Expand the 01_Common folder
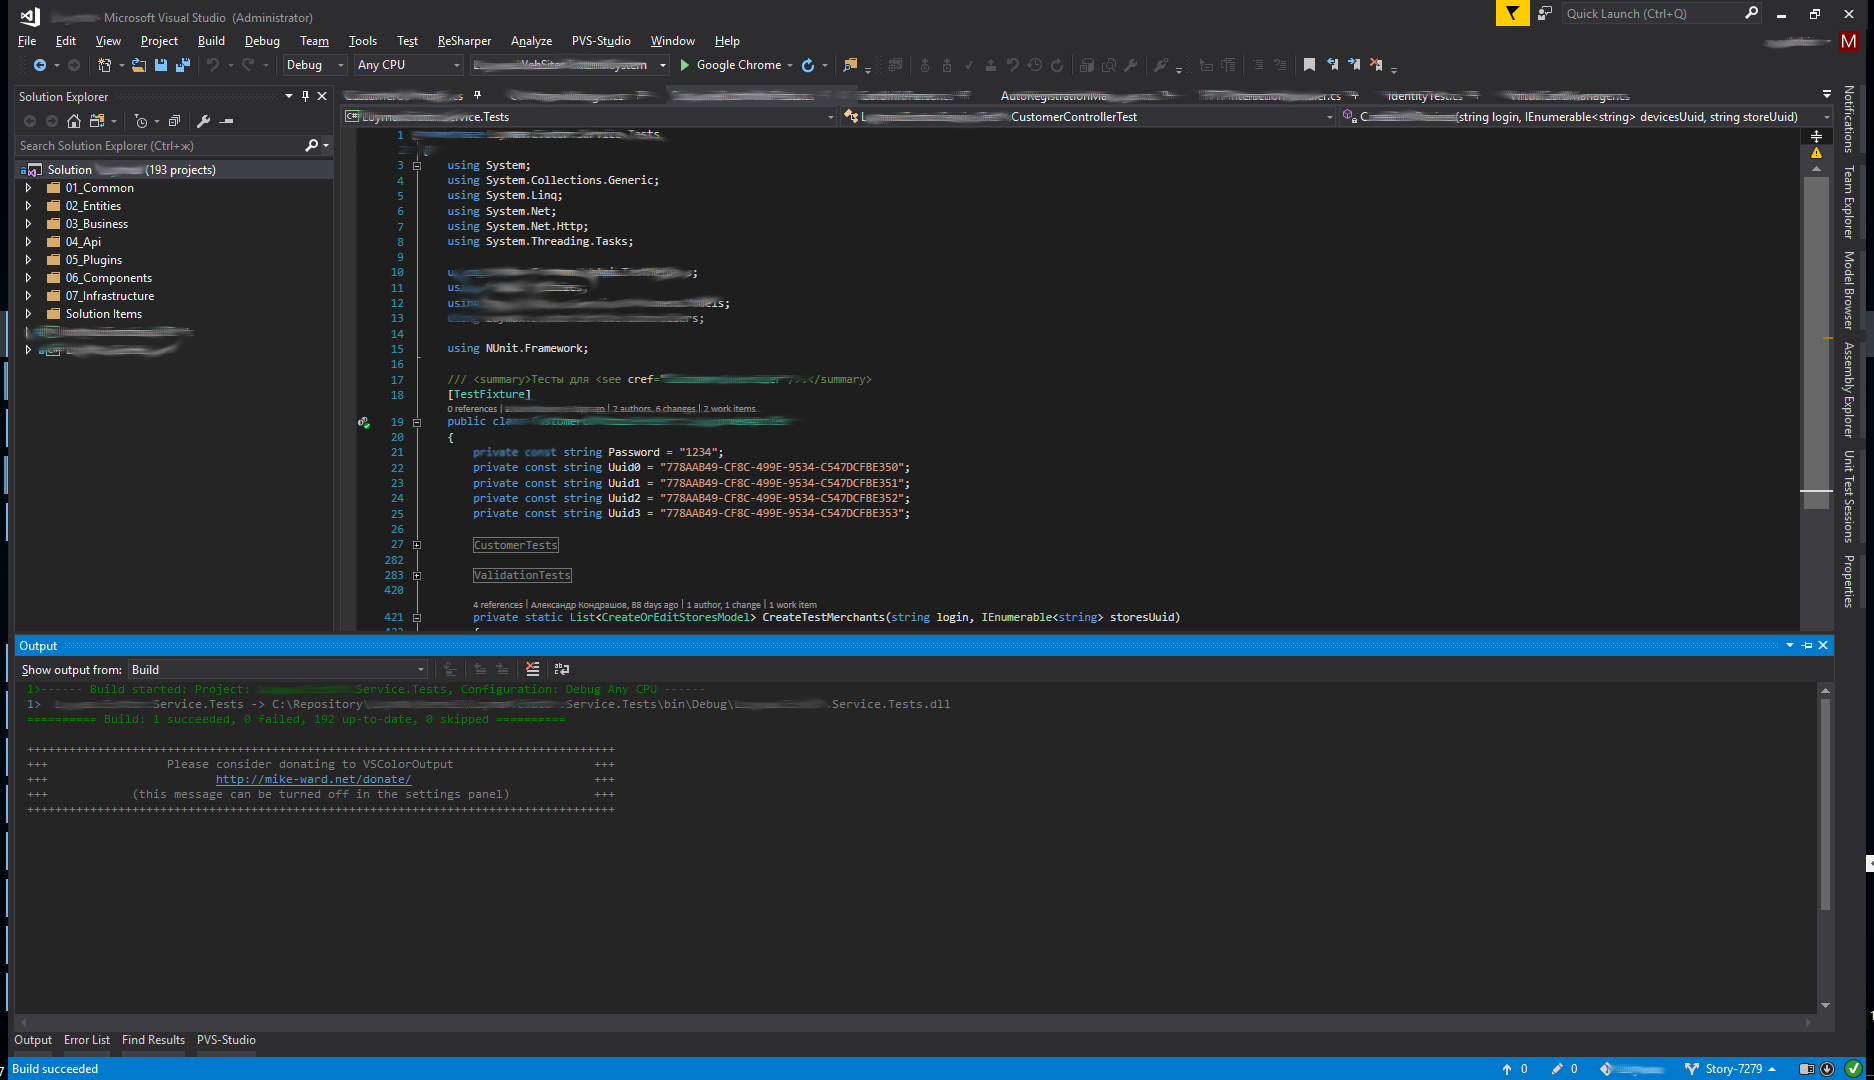This screenshot has width=1874, height=1080. coord(28,188)
